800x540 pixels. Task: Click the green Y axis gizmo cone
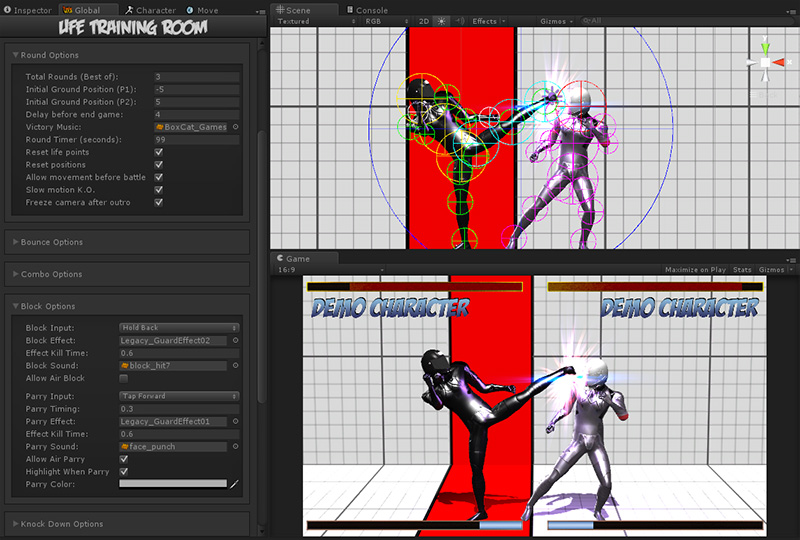coord(765,48)
